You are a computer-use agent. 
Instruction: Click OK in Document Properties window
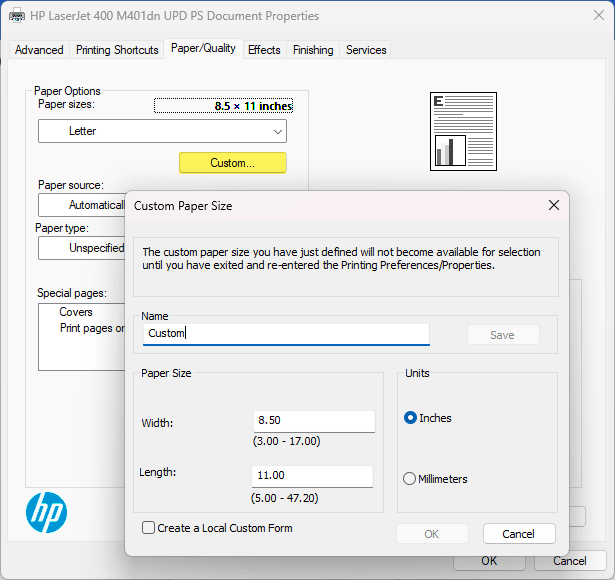489,561
